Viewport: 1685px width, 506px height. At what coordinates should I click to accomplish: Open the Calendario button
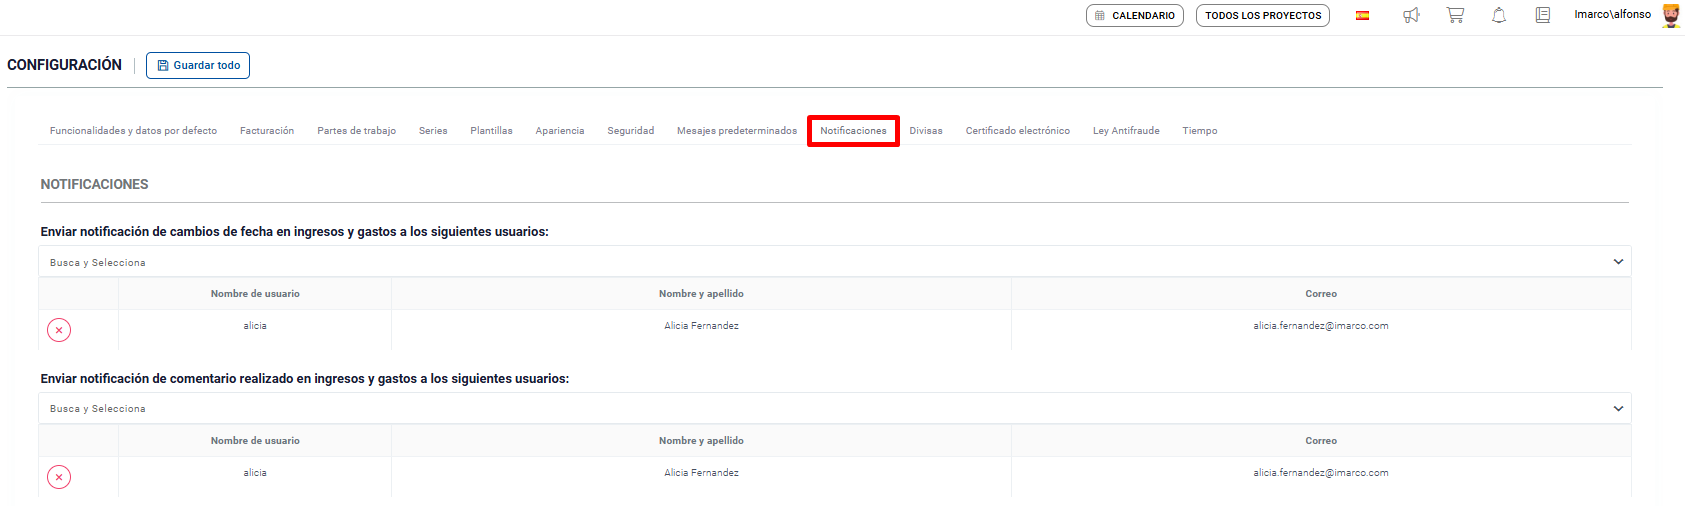[x=1134, y=16]
